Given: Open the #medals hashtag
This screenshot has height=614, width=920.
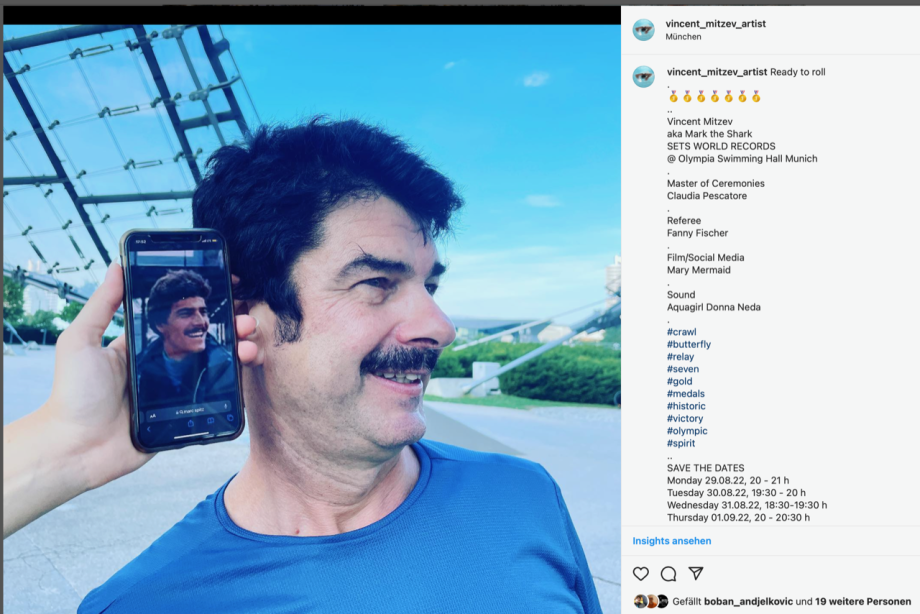Looking at the screenshot, I should pos(685,393).
